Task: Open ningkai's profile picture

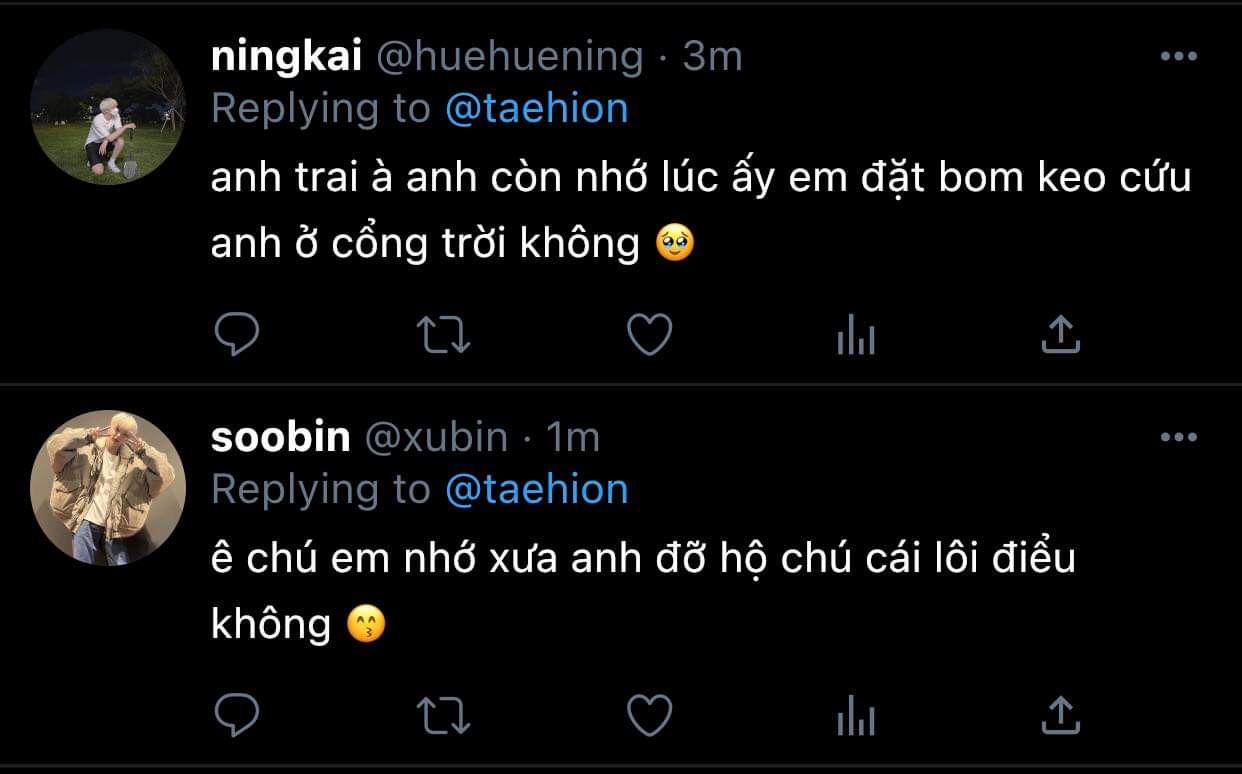Action: click(107, 107)
